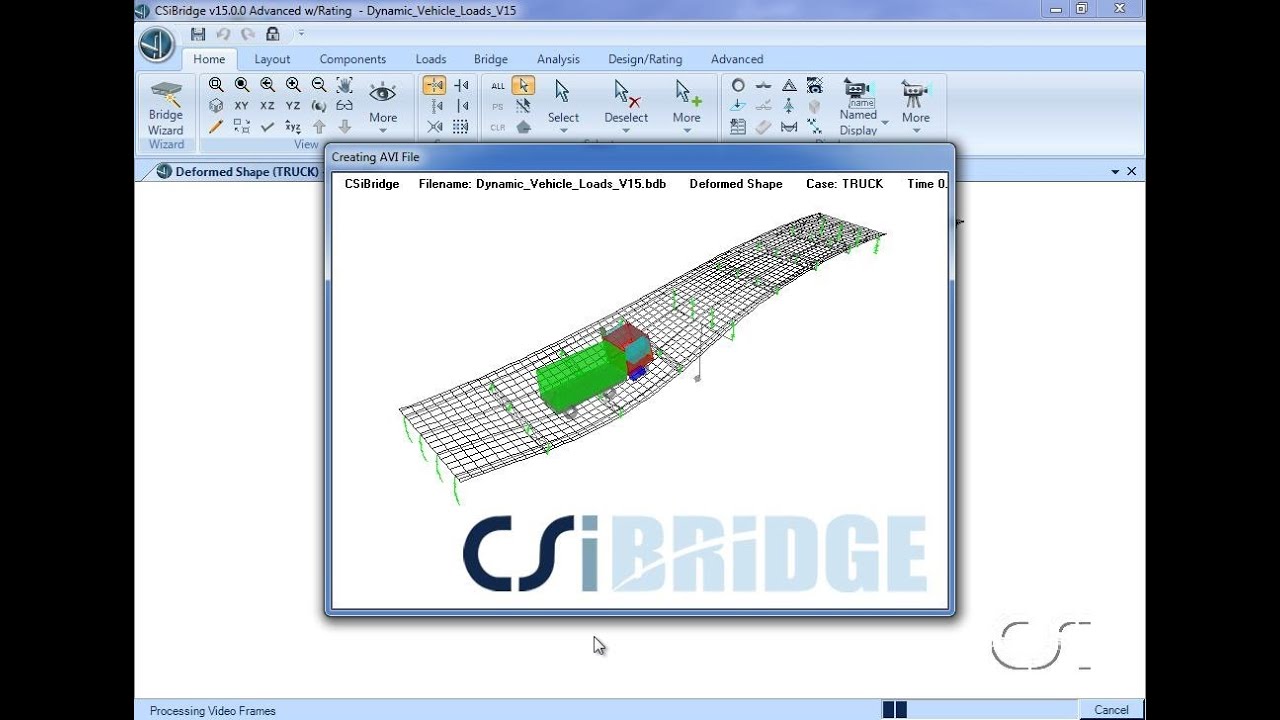The image size is (1280, 720).
Task: Switch to the Home ribbon tab
Action: 209,59
